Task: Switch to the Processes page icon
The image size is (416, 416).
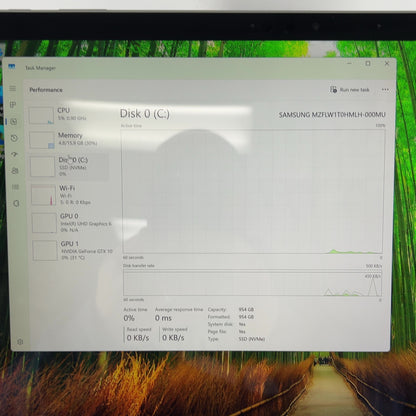Action: coord(13,105)
